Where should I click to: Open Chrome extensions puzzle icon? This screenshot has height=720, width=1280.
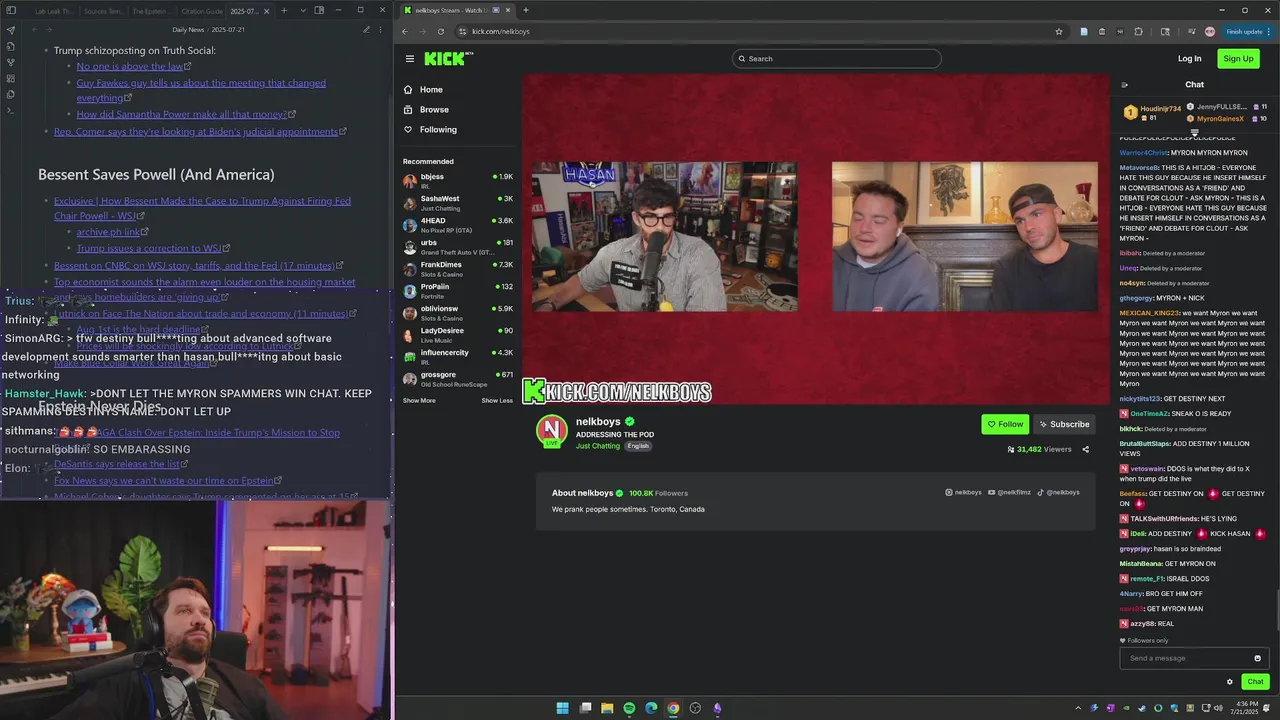1138,31
